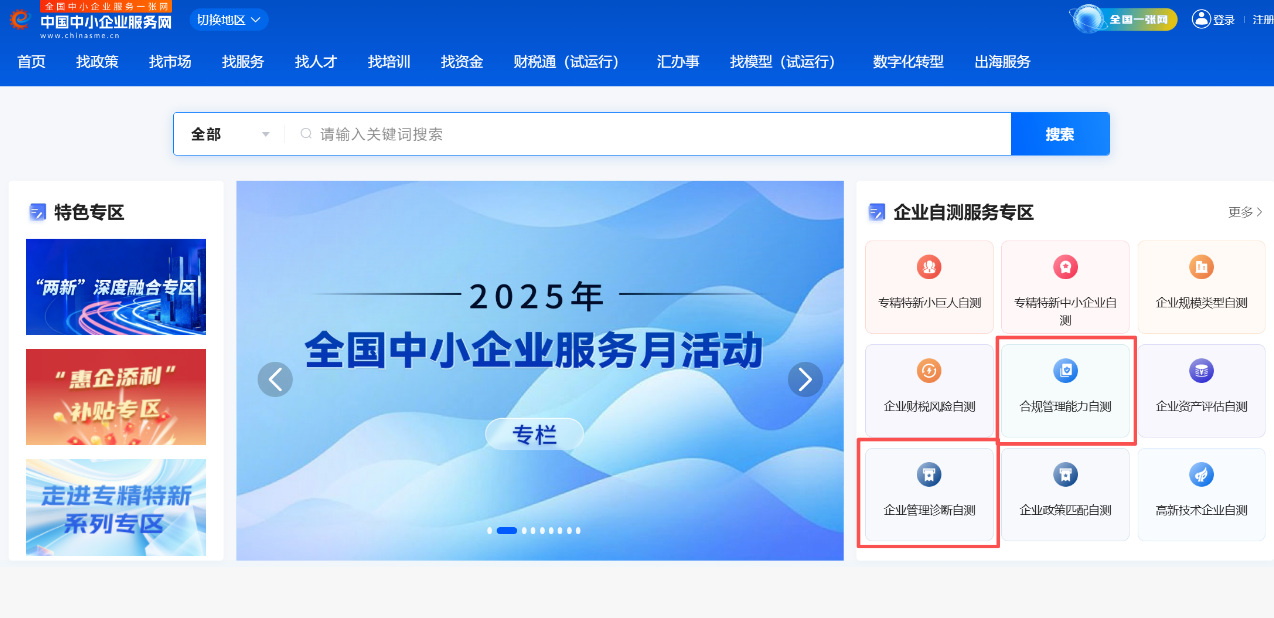Image resolution: width=1274 pixels, height=618 pixels.
Task: Open the 全部 search category dropdown
Action: pos(230,134)
